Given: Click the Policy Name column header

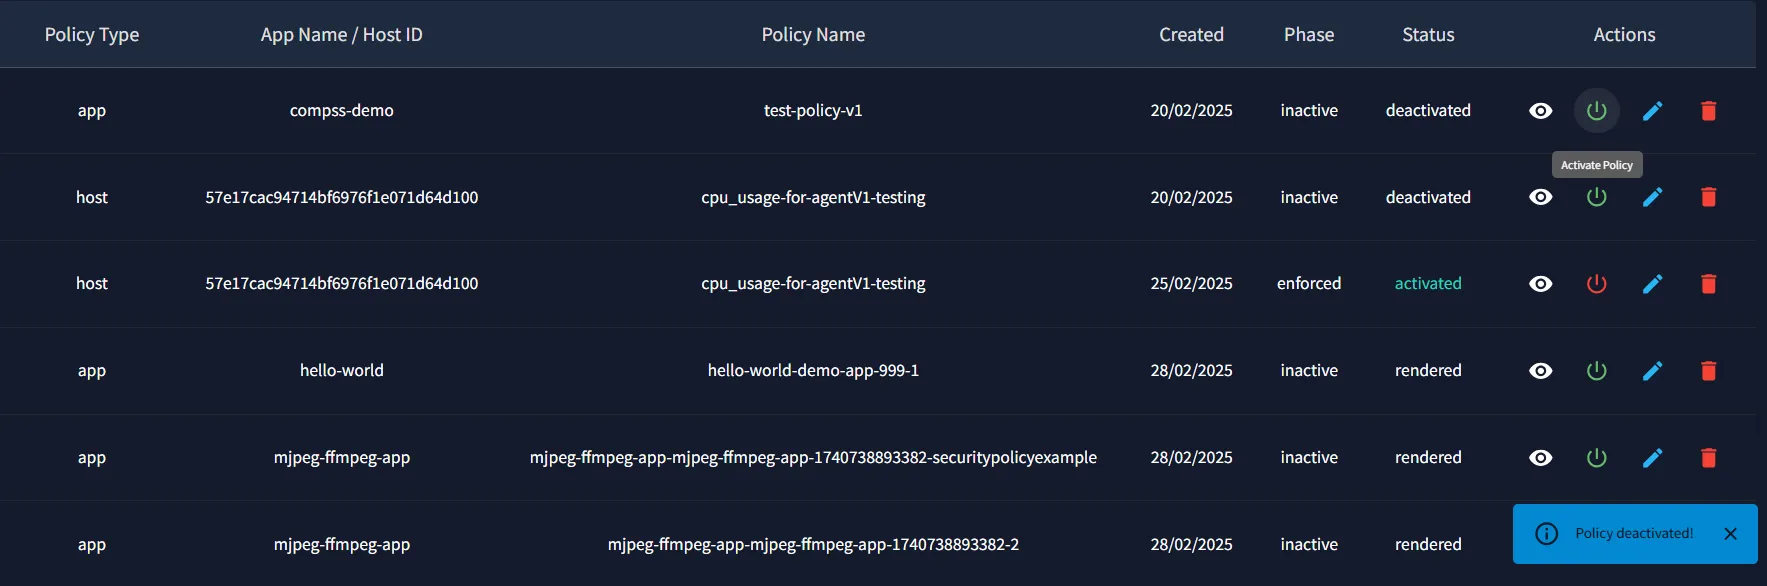Looking at the screenshot, I should tap(813, 35).
